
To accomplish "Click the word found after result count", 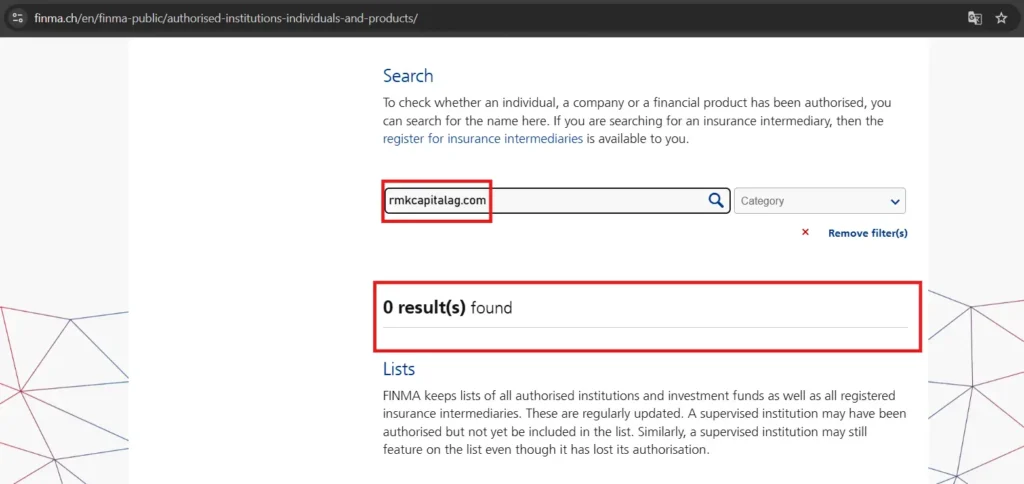I will 491,308.
